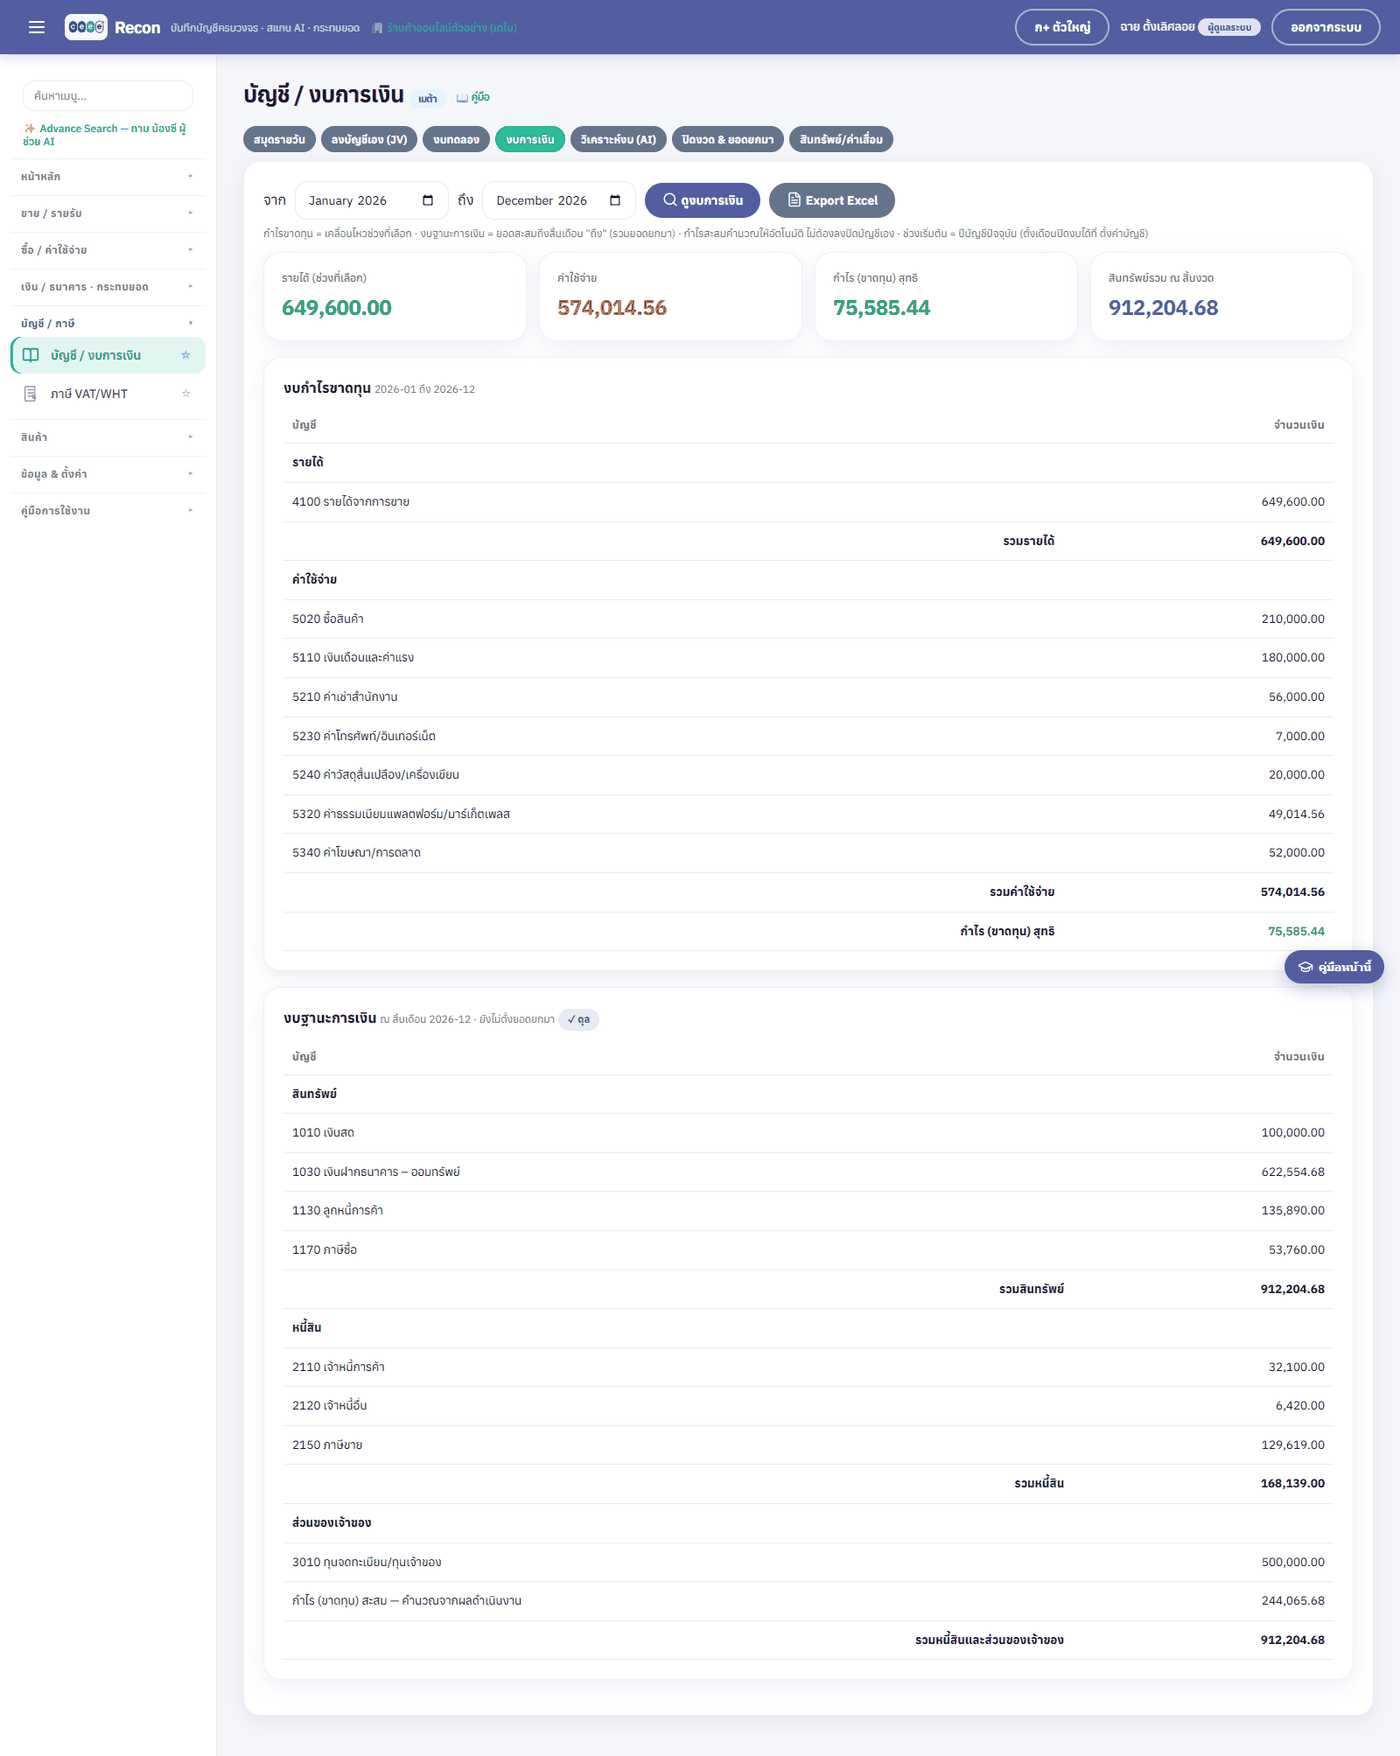Click the spreadsheet icon on Export Excel
This screenshot has height=1756, width=1400.
pos(794,200)
